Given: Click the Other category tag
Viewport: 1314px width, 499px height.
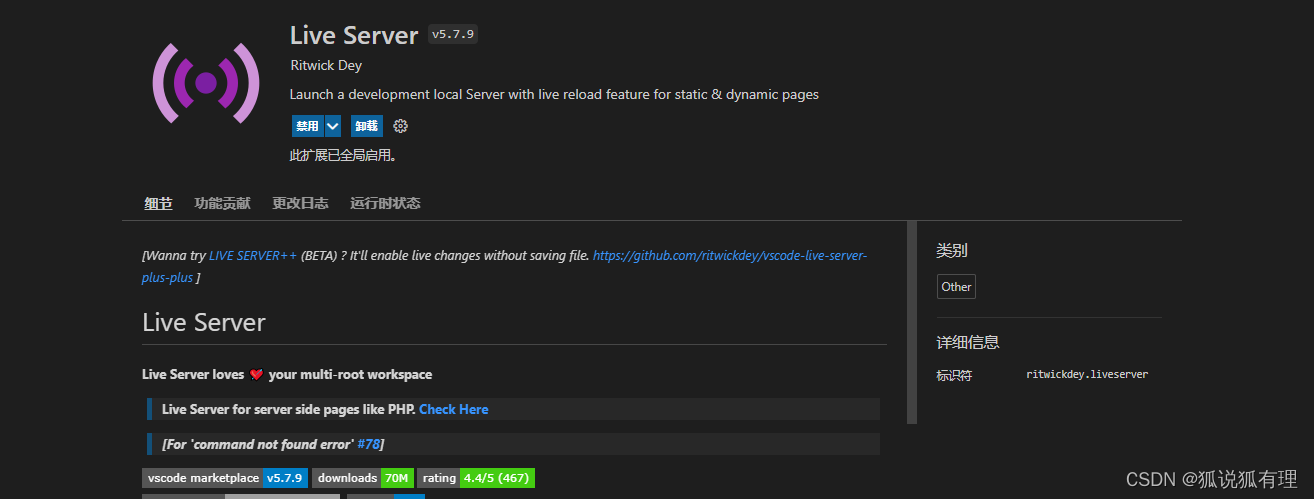Looking at the screenshot, I should (x=956, y=287).
